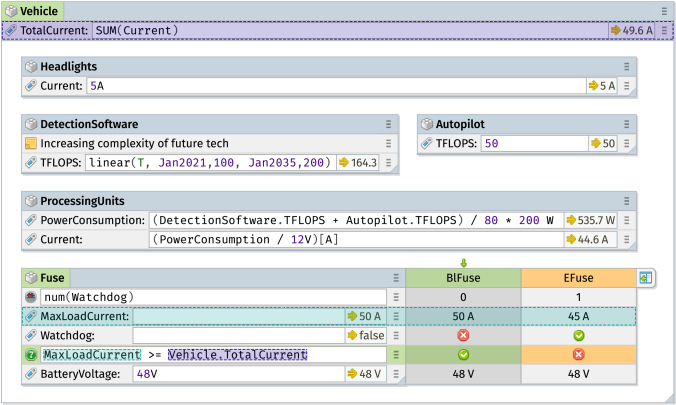
Task: Open the Watchdog row menu handle
Action: tap(396, 335)
